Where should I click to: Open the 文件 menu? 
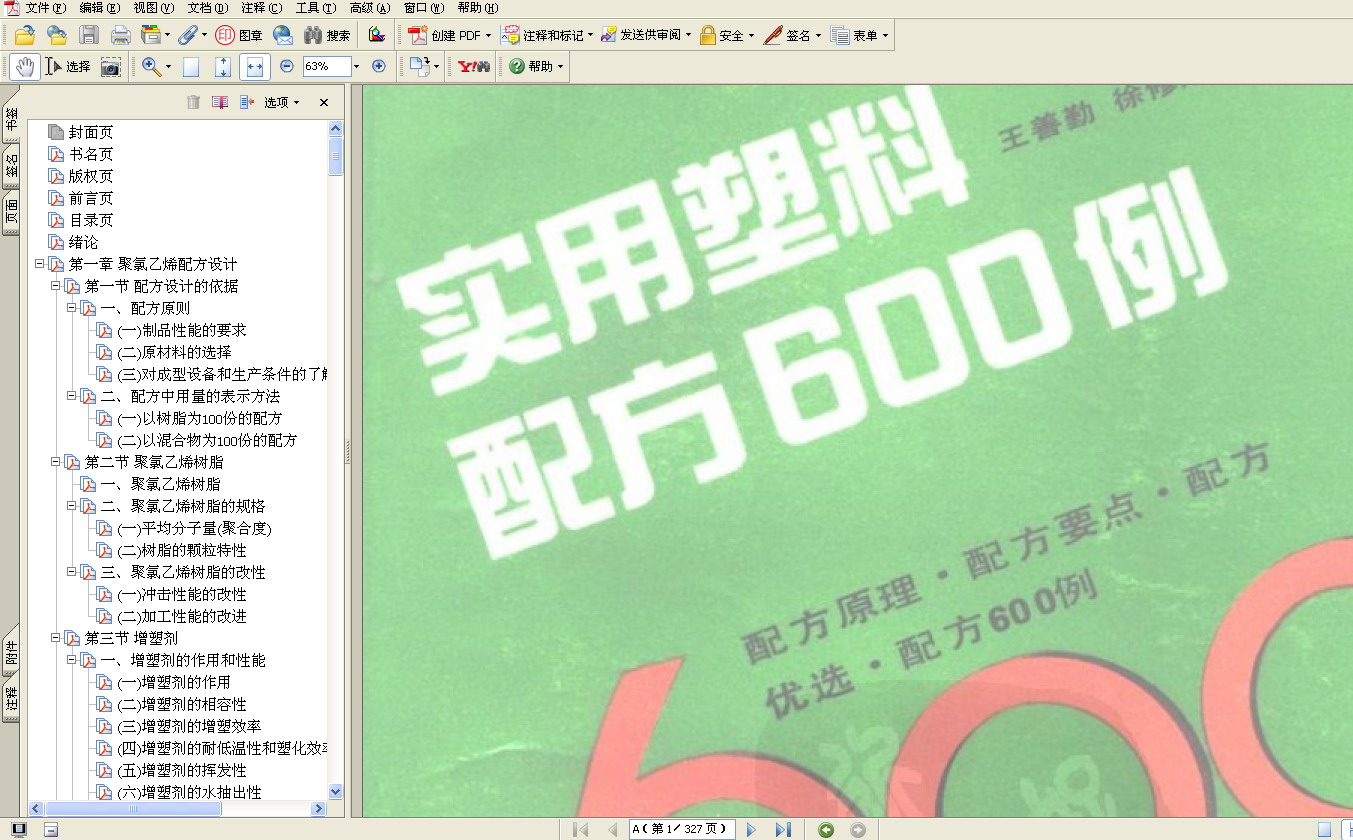coord(44,8)
